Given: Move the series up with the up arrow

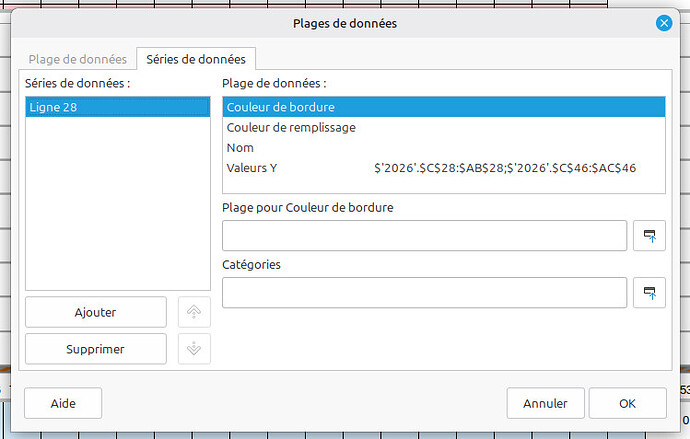Looking at the screenshot, I should point(194,312).
